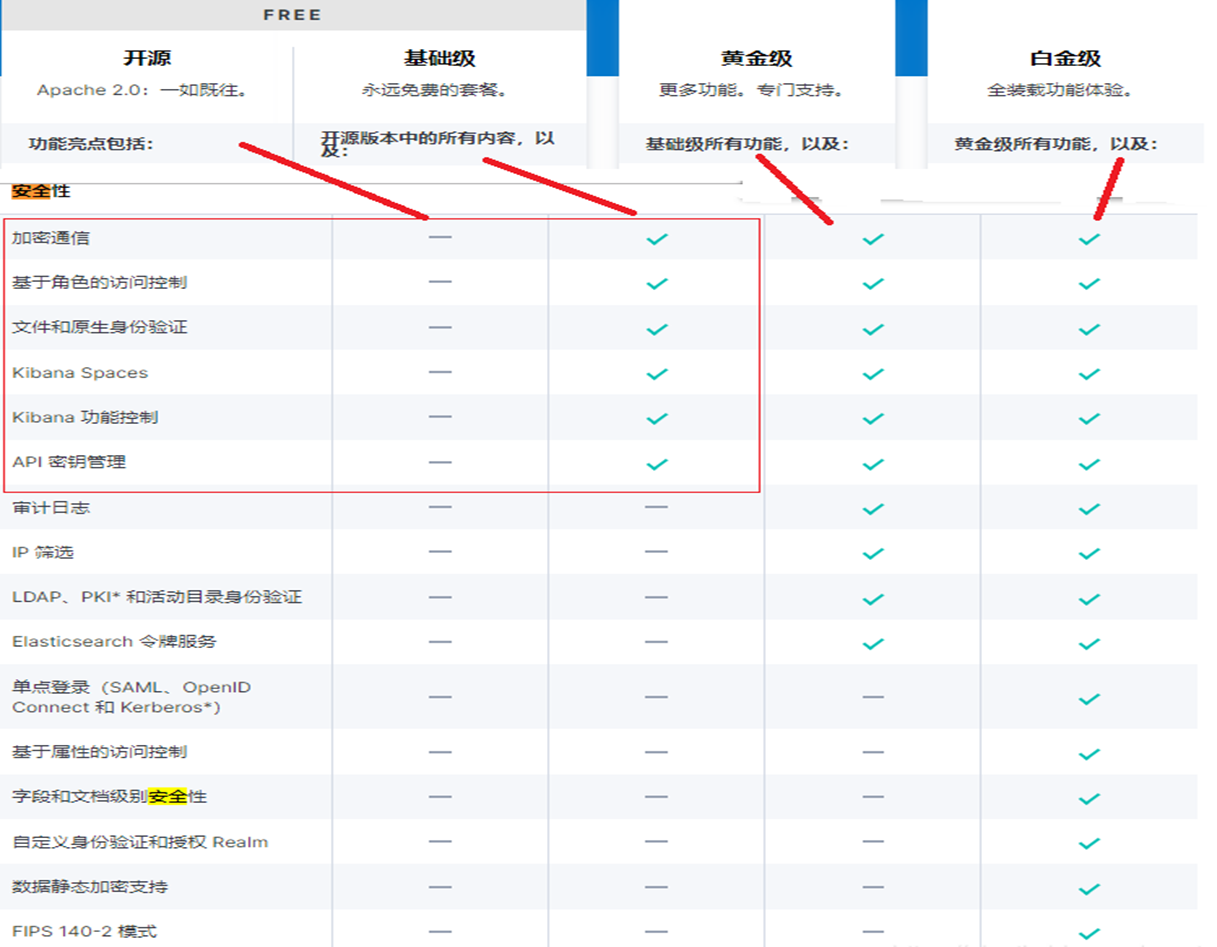Image resolution: width=1217 pixels, height=947 pixels.
Task: Click the 白金级 checkmark for 数据静态加密支持
Action: click(x=1089, y=889)
